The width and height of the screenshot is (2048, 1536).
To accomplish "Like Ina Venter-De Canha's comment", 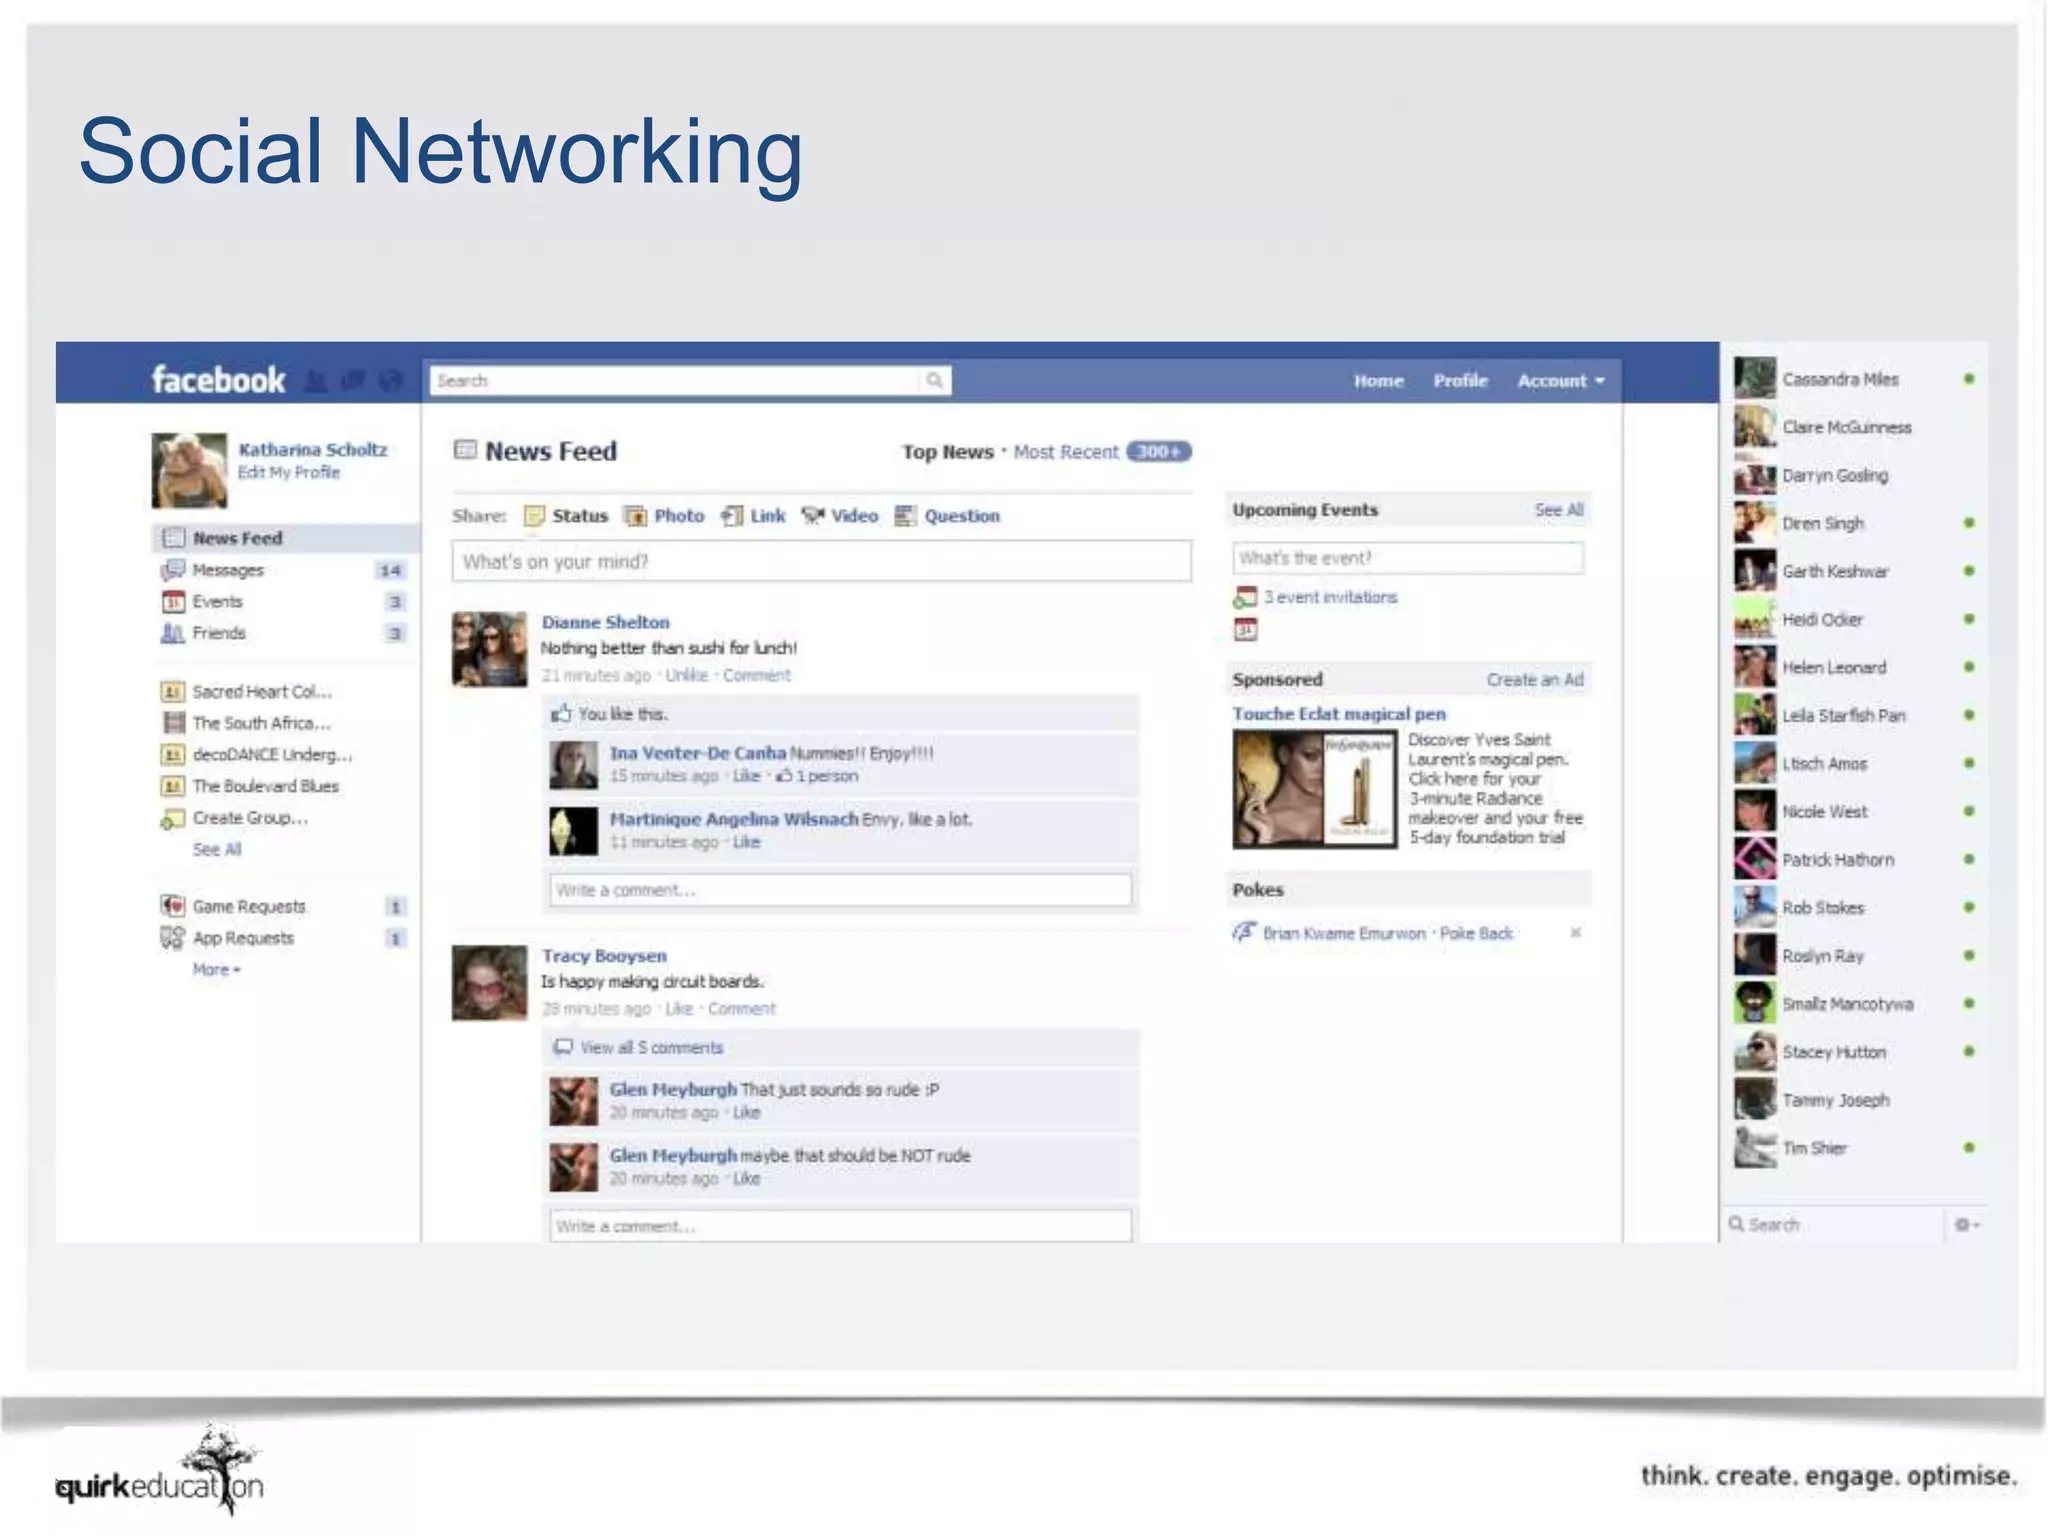I will (746, 776).
